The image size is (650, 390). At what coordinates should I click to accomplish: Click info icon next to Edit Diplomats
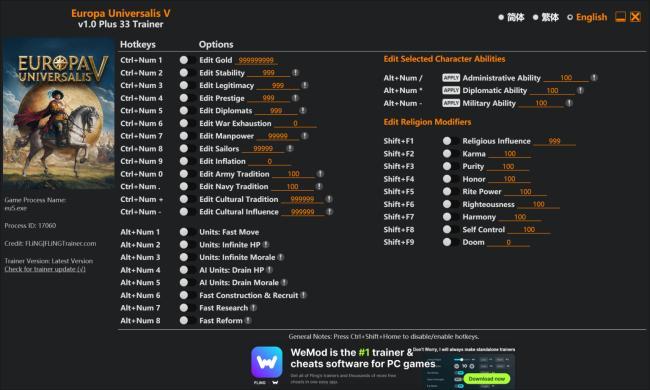[303, 110]
